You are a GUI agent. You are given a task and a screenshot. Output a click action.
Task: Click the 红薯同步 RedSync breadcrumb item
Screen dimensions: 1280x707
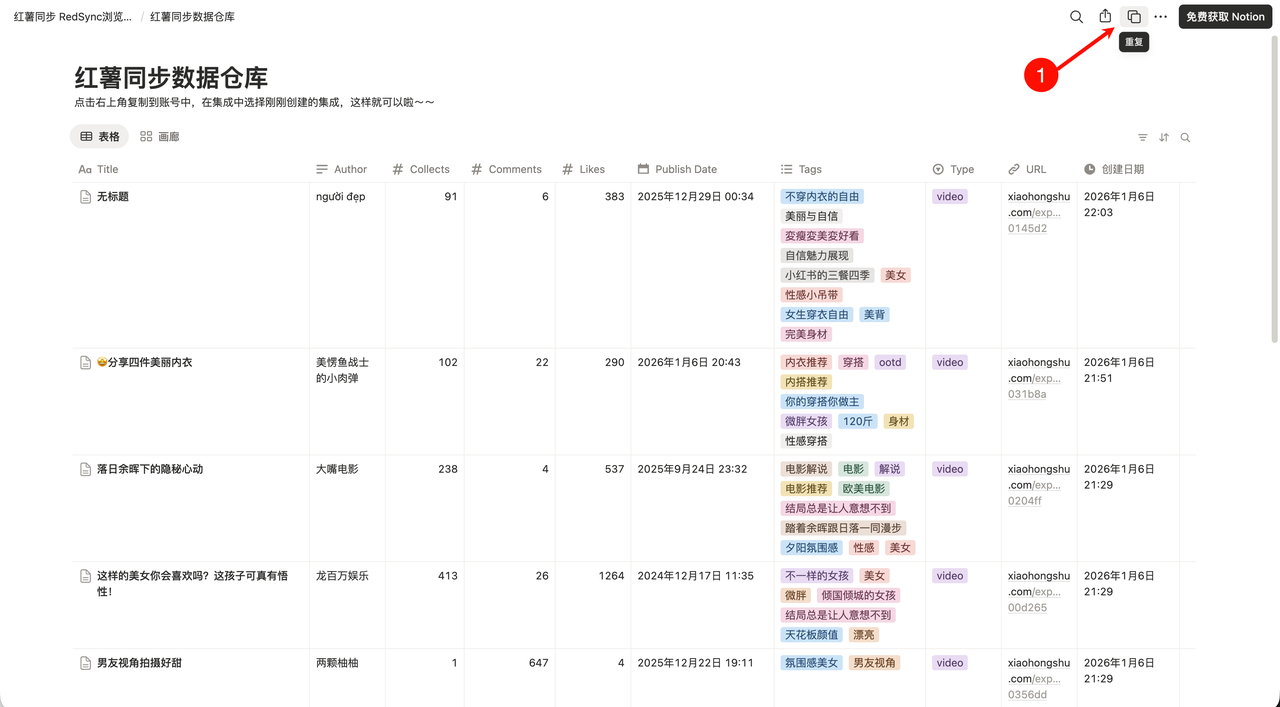click(72, 17)
